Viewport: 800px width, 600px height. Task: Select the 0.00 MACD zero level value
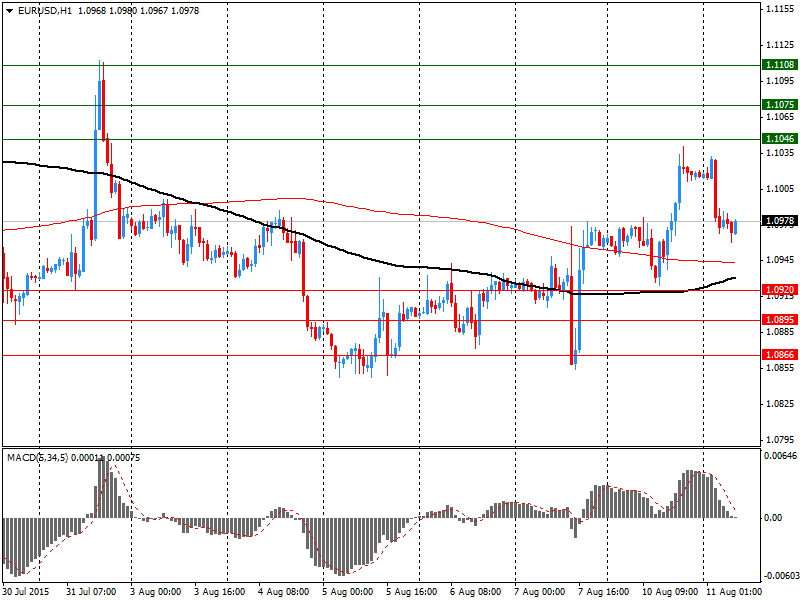[773, 518]
